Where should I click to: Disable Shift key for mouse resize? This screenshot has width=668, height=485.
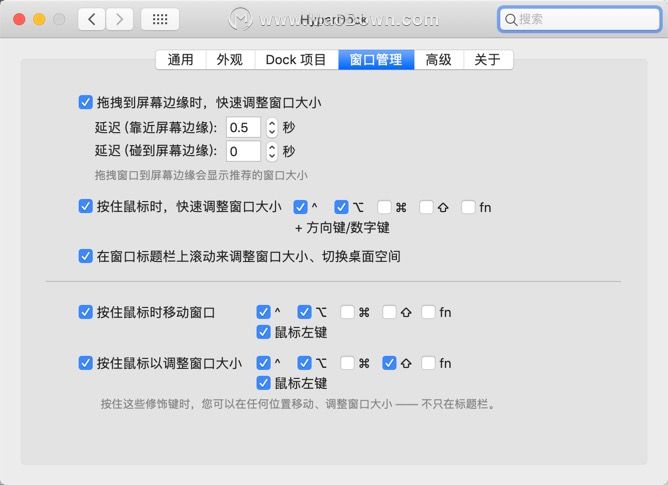pos(390,363)
